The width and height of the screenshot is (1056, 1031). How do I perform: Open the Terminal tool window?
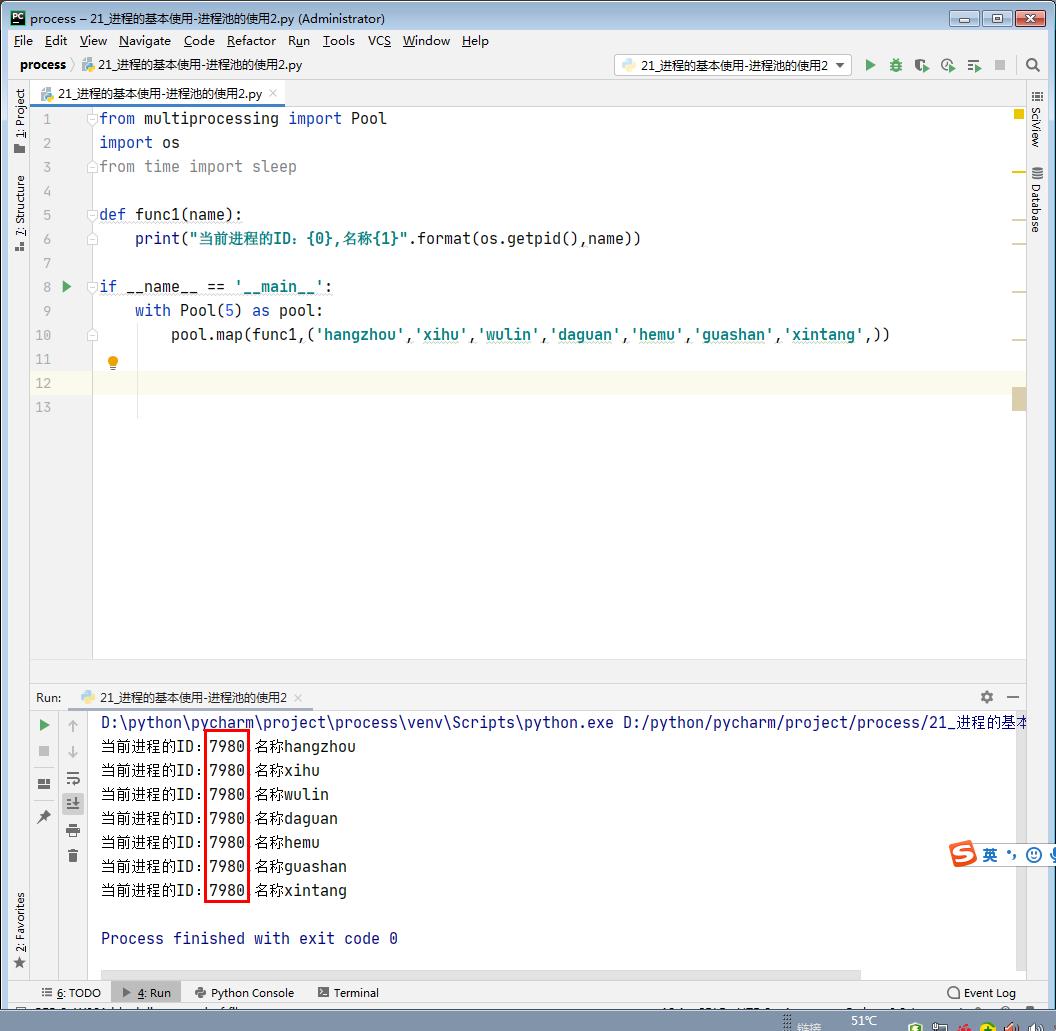point(348,993)
